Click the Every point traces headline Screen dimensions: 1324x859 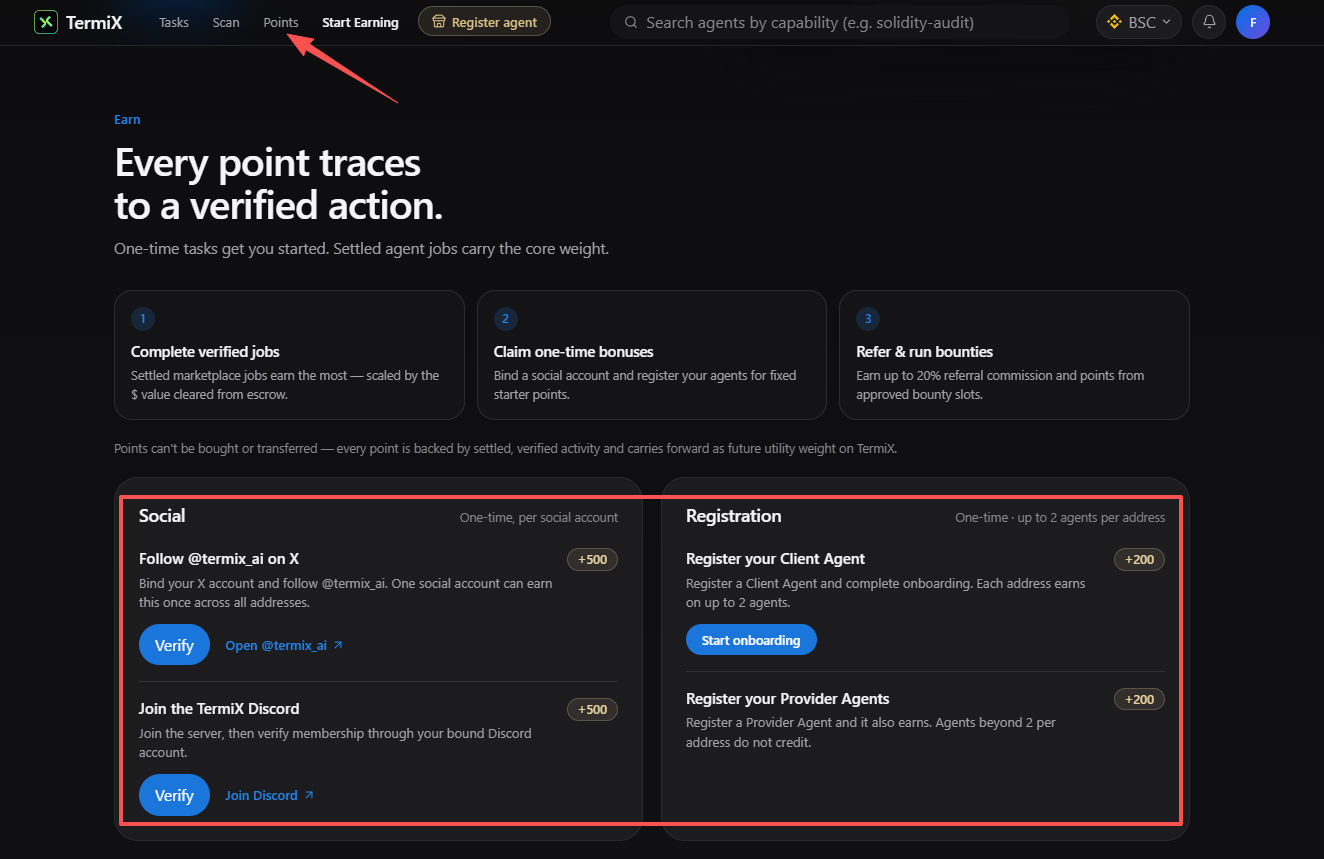[x=278, y=185]
